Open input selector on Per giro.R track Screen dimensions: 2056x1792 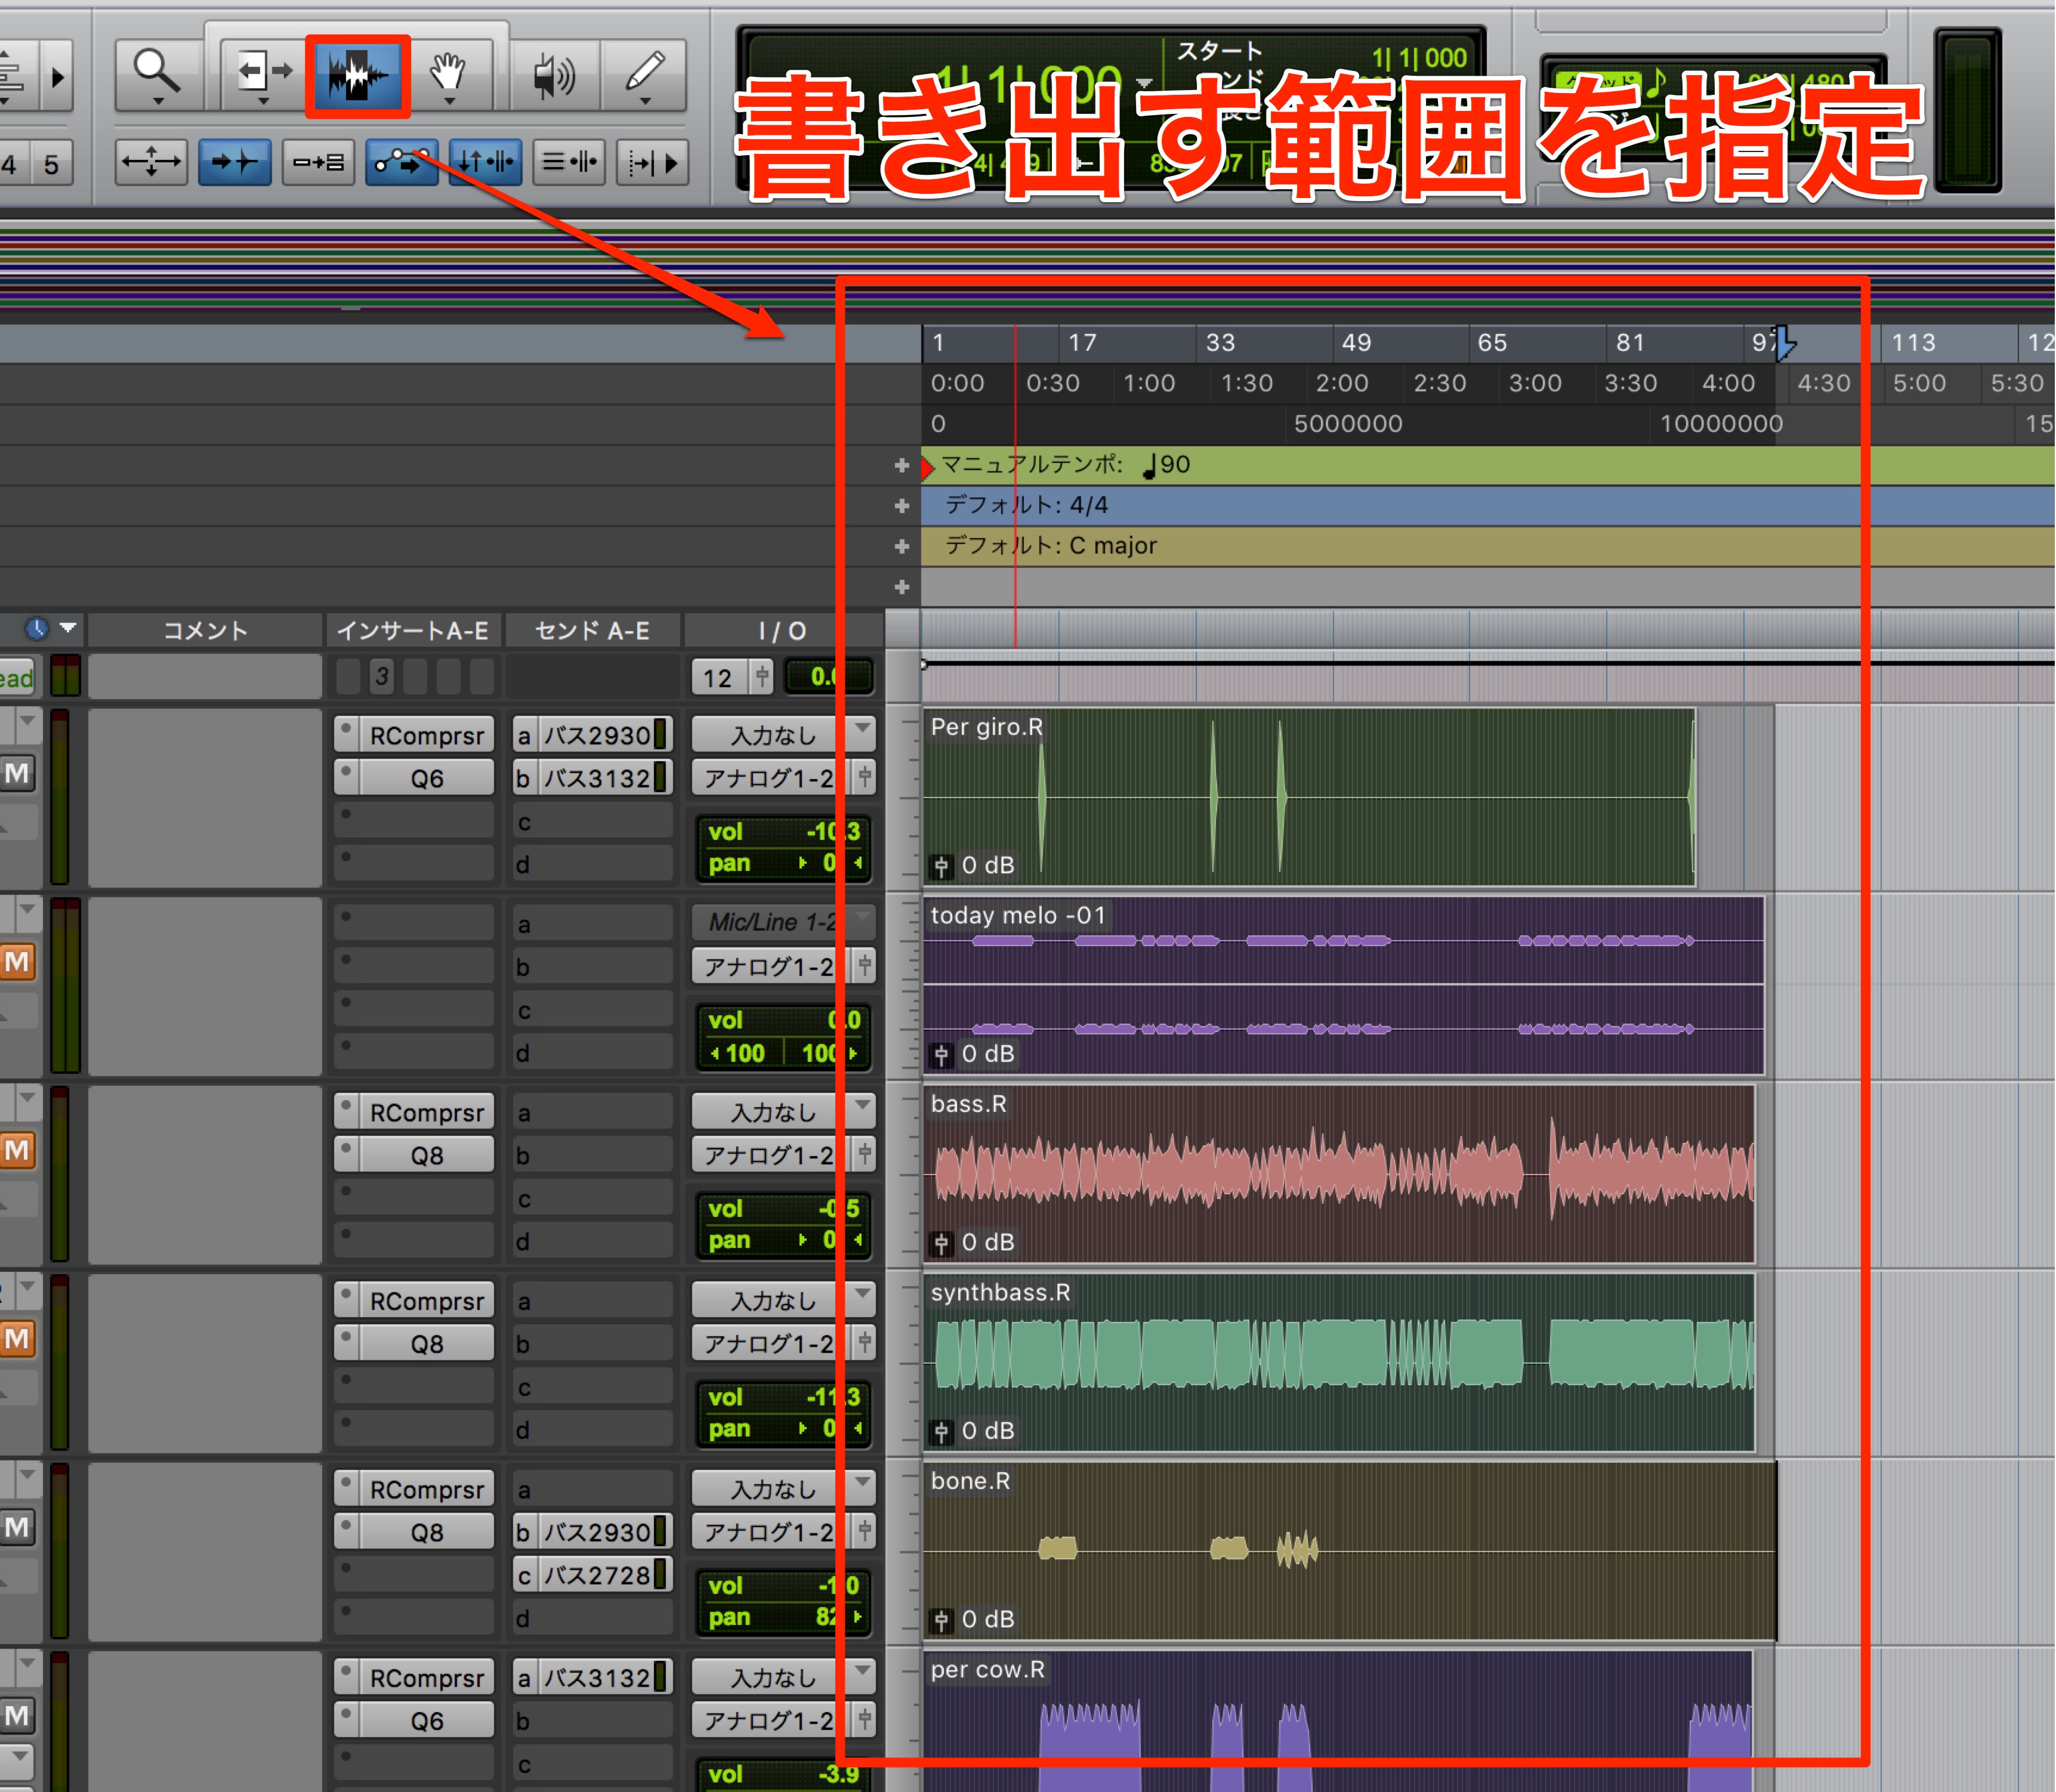pyautogui.click(x=783, y=735)
